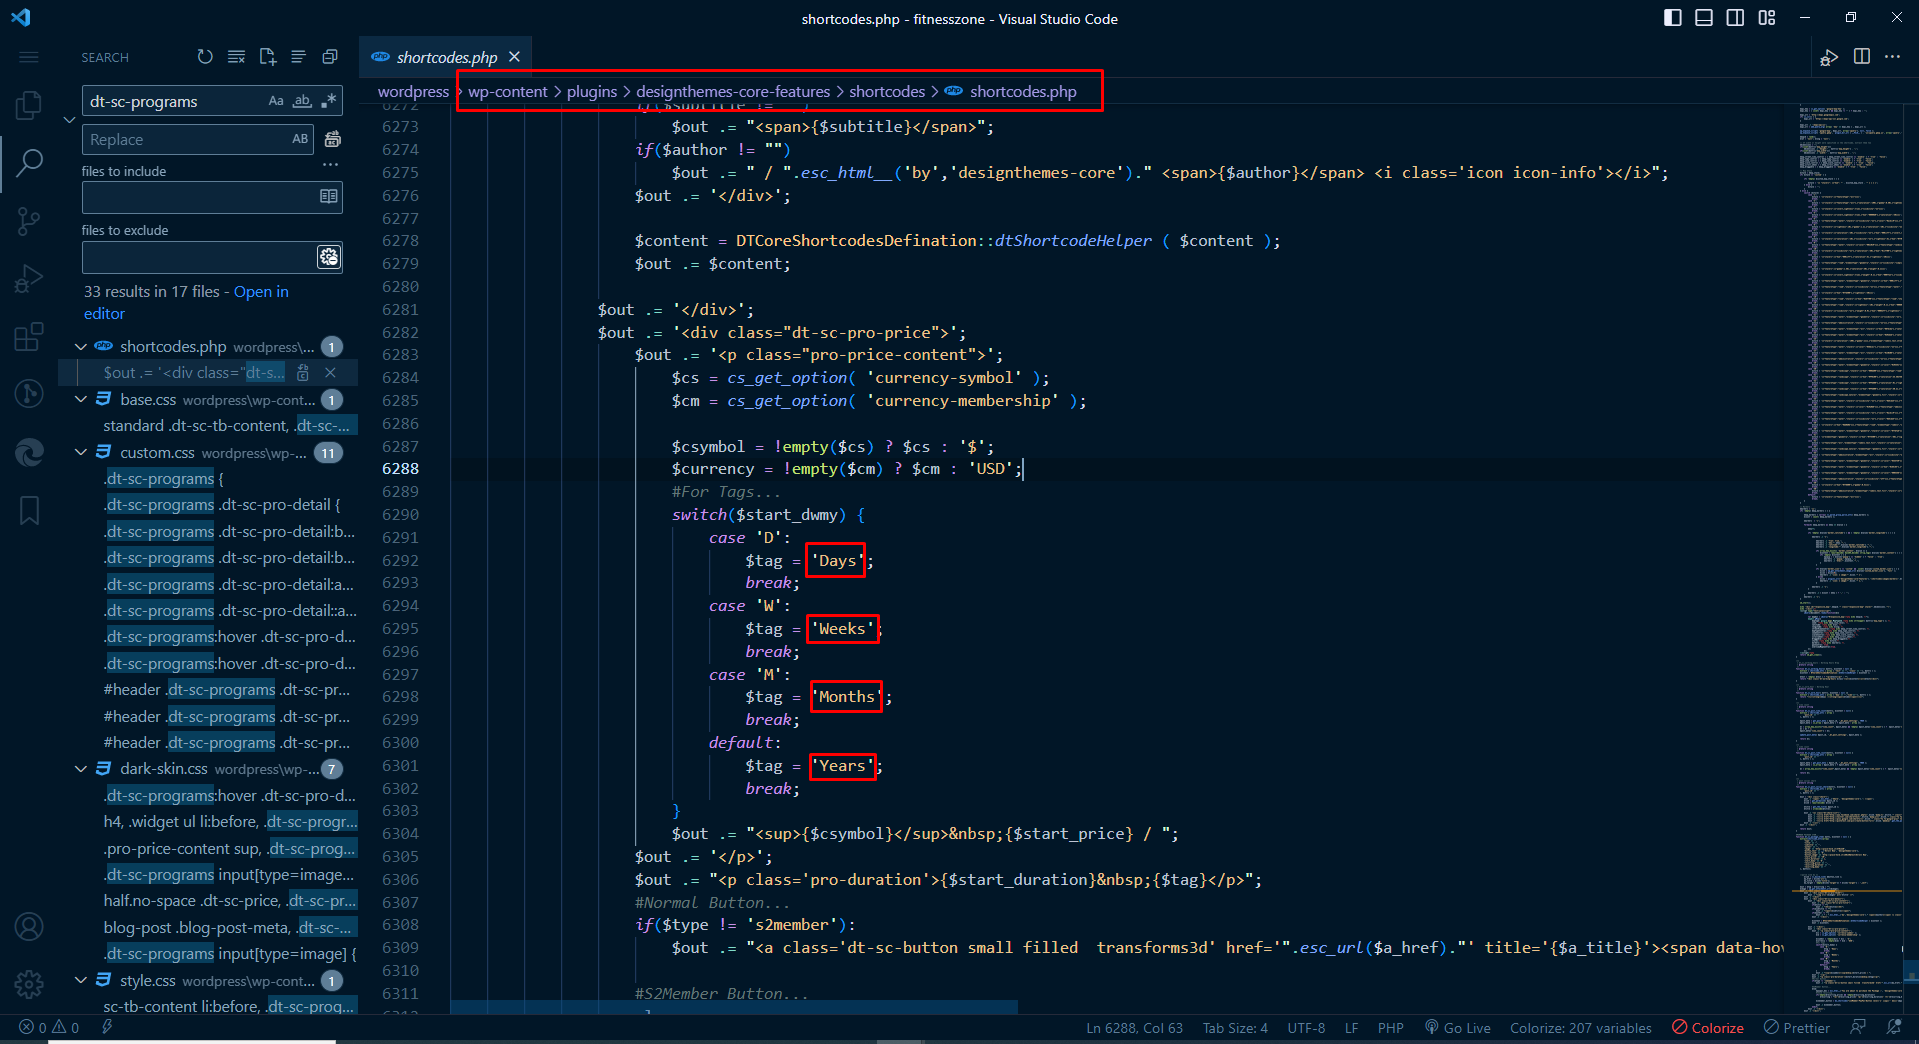Image resolution: width=1919 pixels, height=1044 pixels.
Task: Open the Explorer view in the activity bar
Action: click(29, 105)
